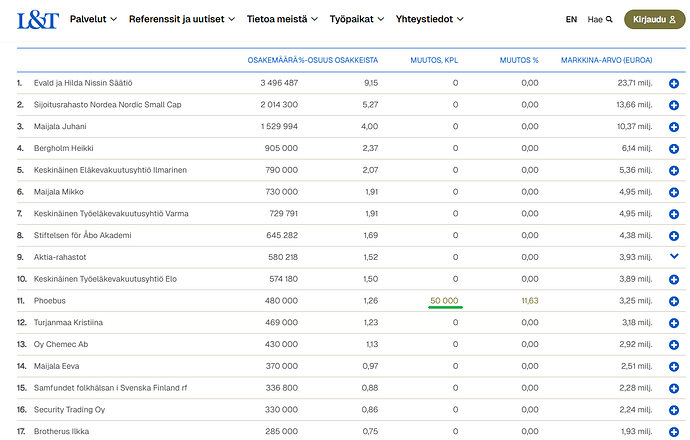Click Security Trading Oy name

coord(69,410)
